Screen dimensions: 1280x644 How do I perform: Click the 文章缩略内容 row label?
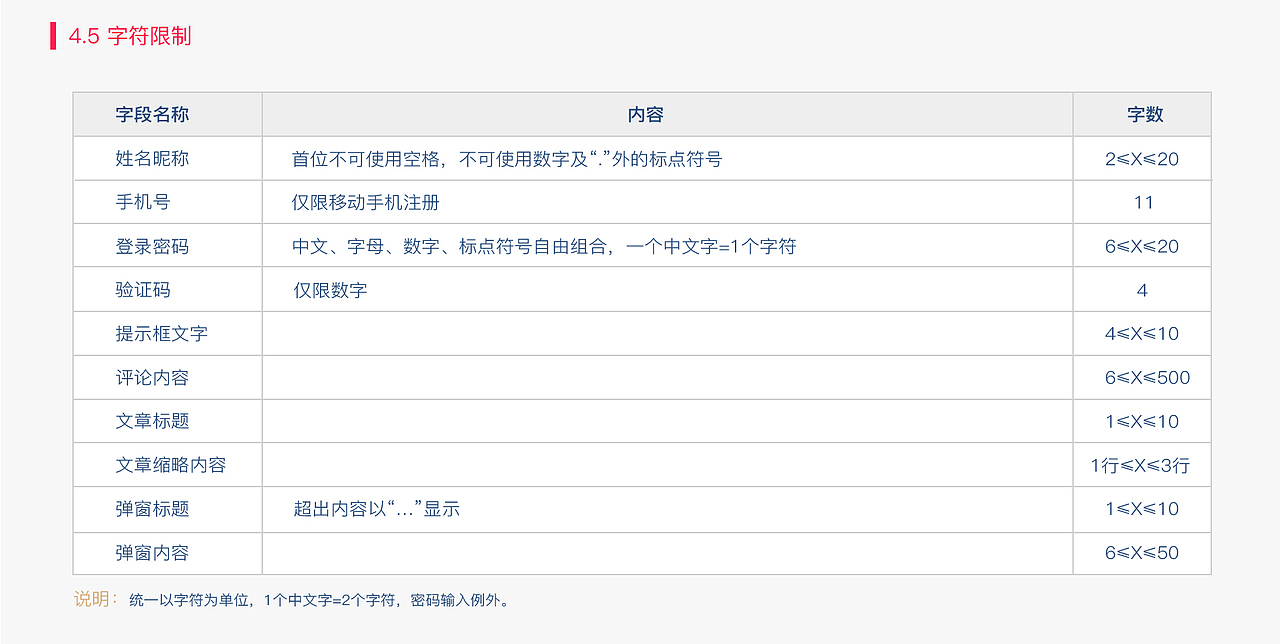pyautogui.click(x=170, y=465)
